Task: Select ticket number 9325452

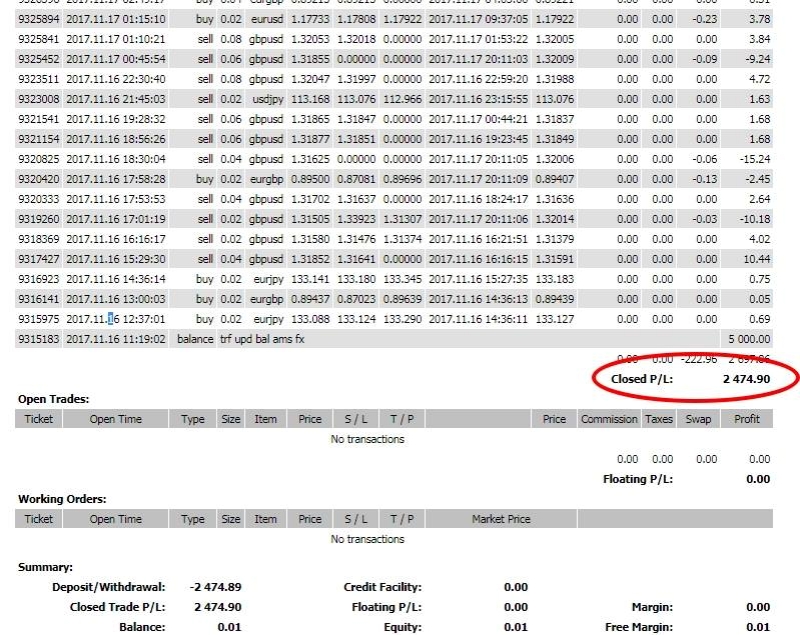Action: click(39, 59)
